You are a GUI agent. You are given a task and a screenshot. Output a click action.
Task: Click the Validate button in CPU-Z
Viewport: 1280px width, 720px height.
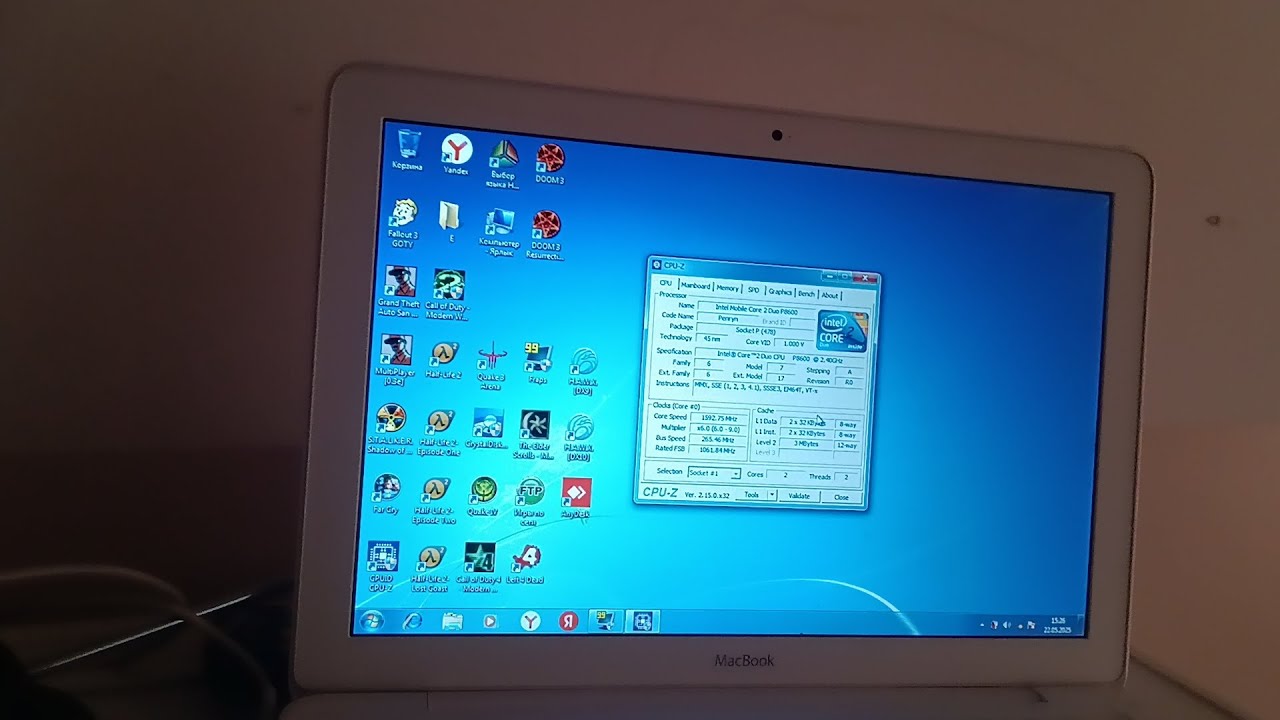point(799,495)
